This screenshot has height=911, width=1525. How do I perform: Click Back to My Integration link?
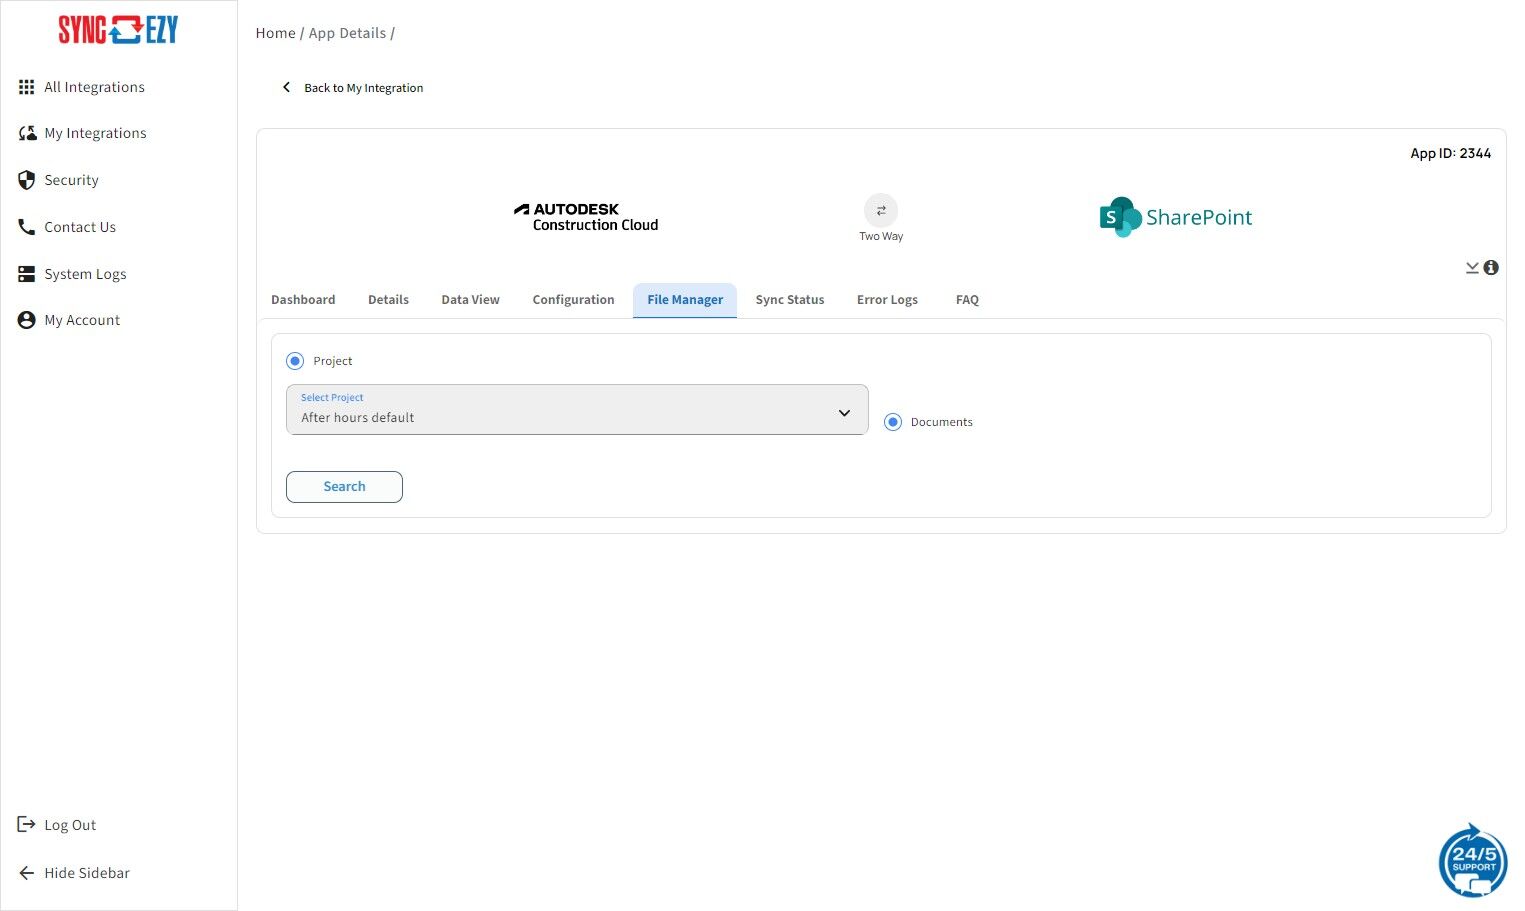pyautogui.click(x=363, y=88)
